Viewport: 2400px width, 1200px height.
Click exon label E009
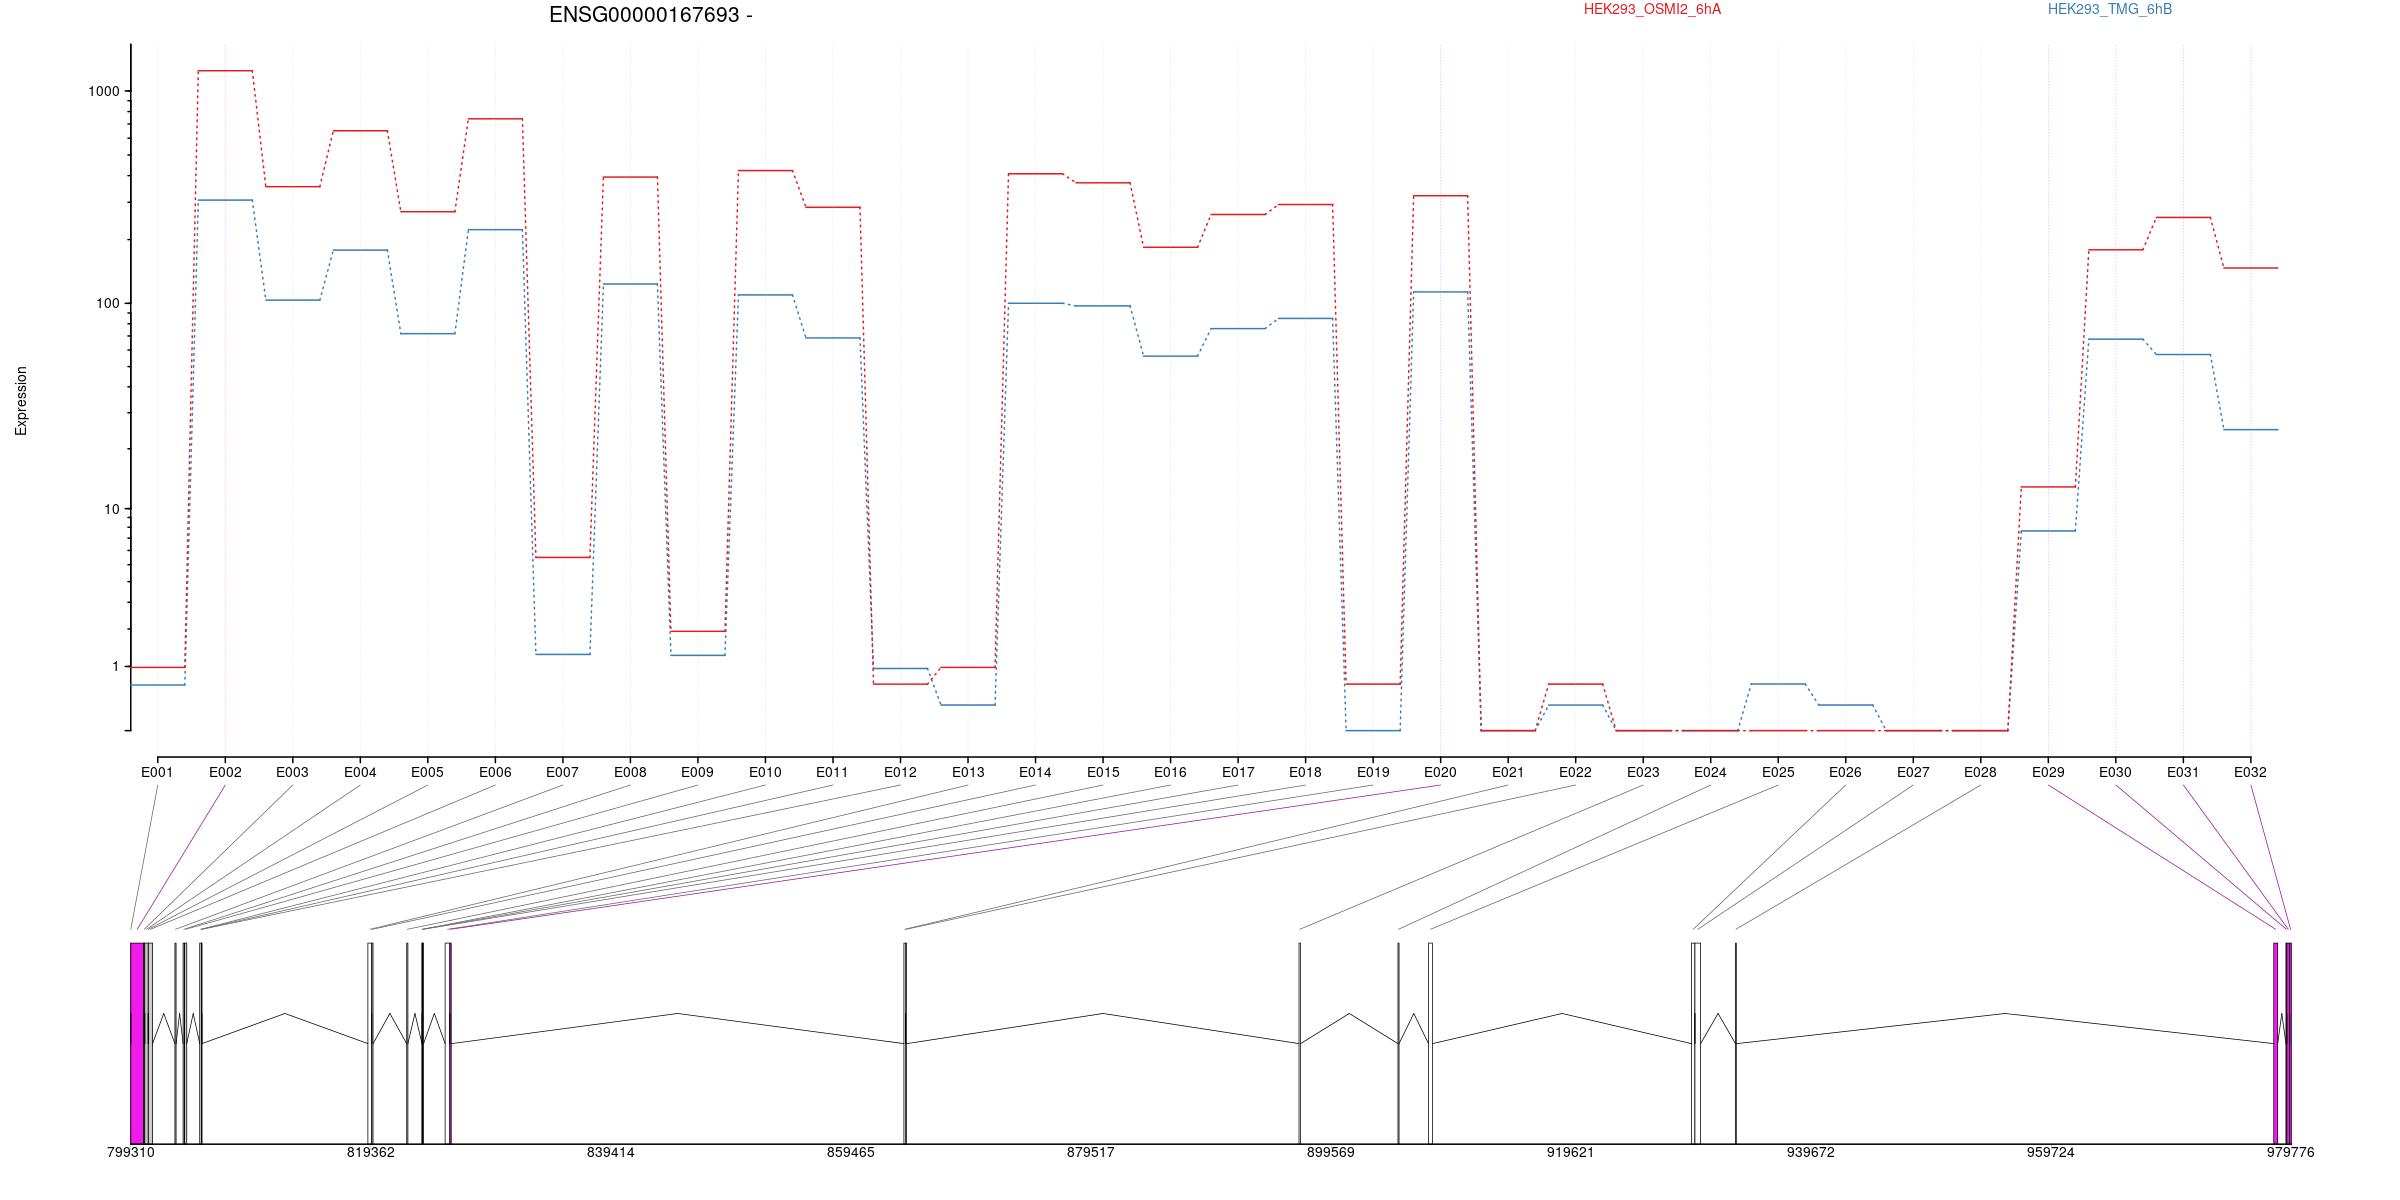point(697,772)
